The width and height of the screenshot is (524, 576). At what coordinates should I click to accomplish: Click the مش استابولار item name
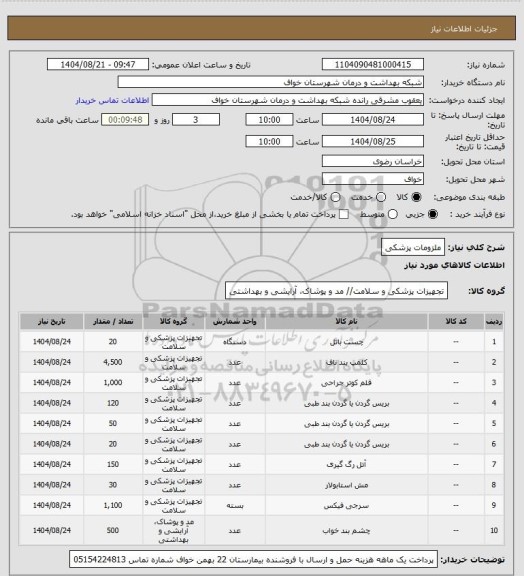[346, 485]
